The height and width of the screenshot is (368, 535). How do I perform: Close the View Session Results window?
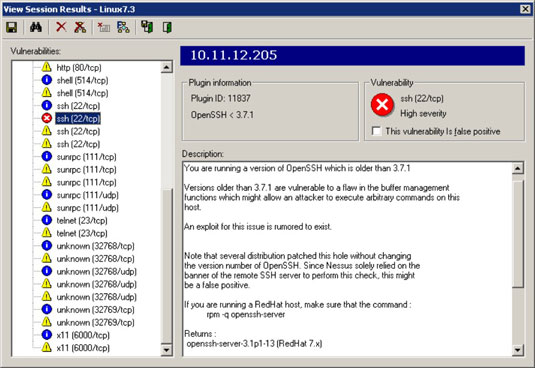[525, 9]
